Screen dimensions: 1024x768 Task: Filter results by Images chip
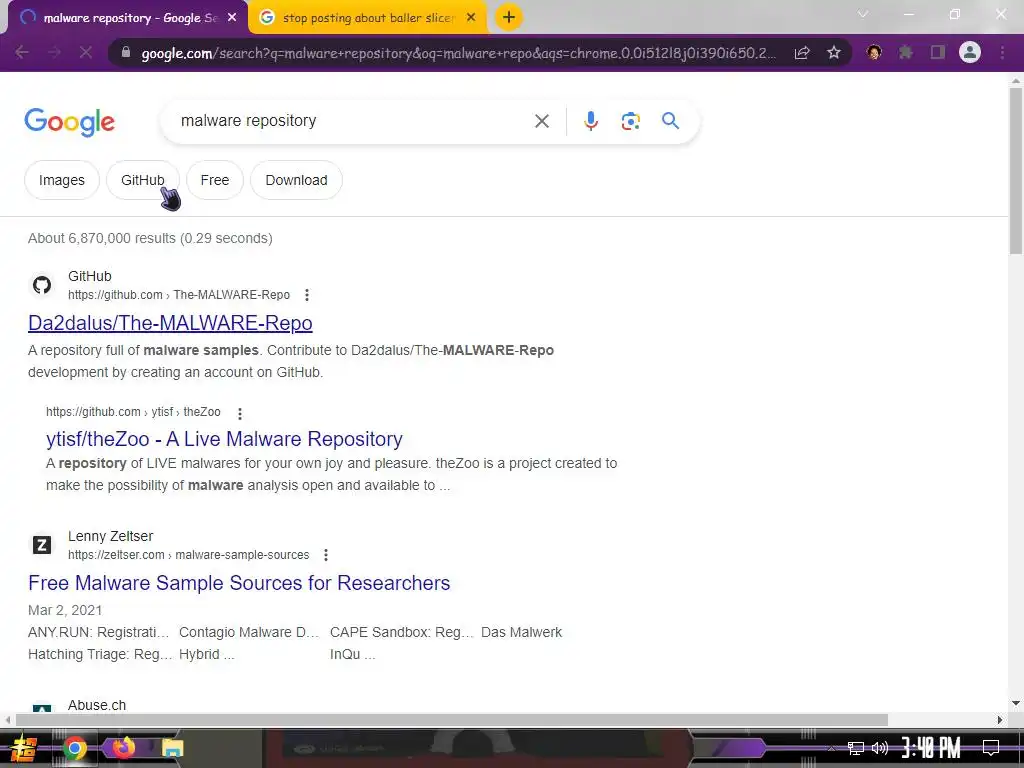pos(61,180)
